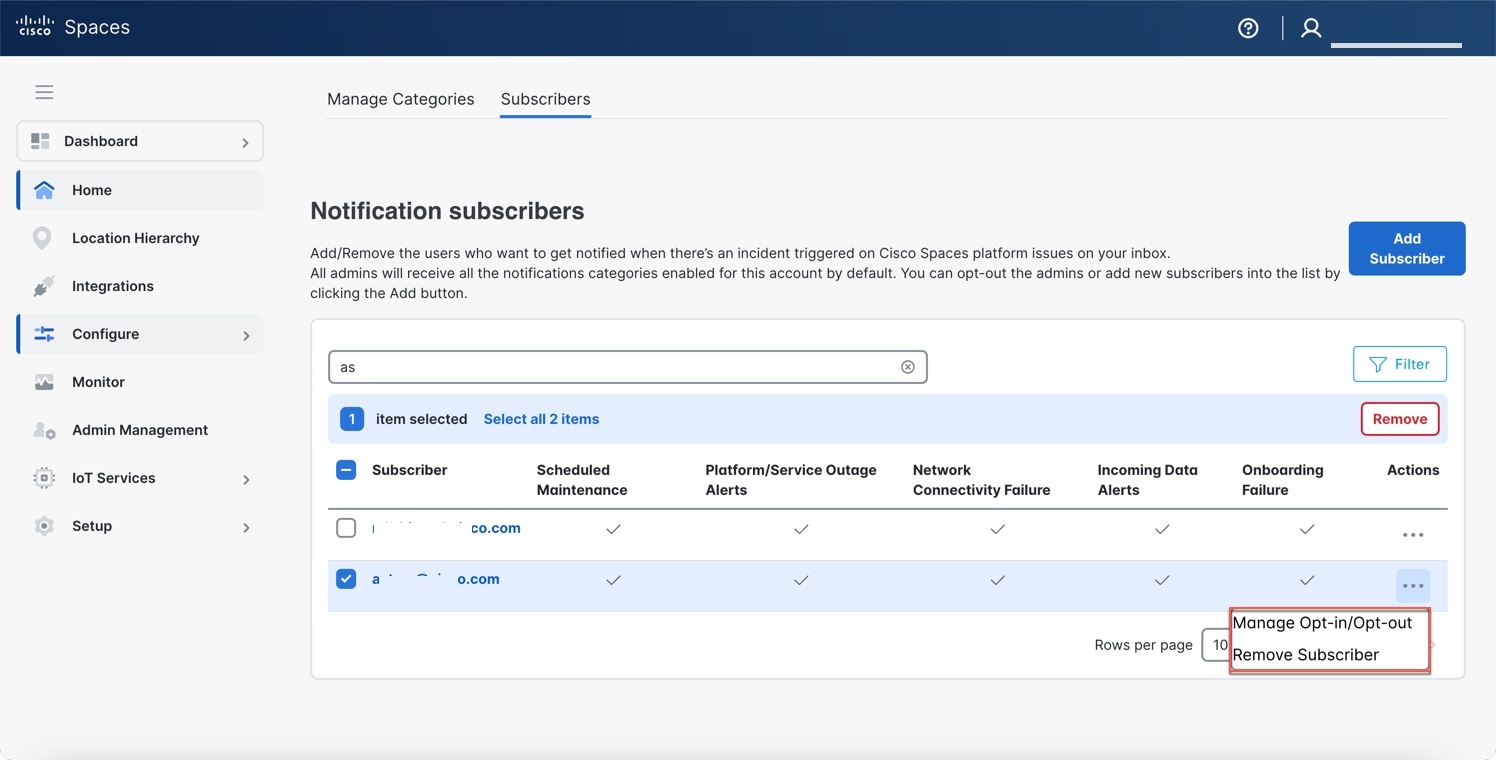Switch to the Subscribers tab

[x=546, y=99]
